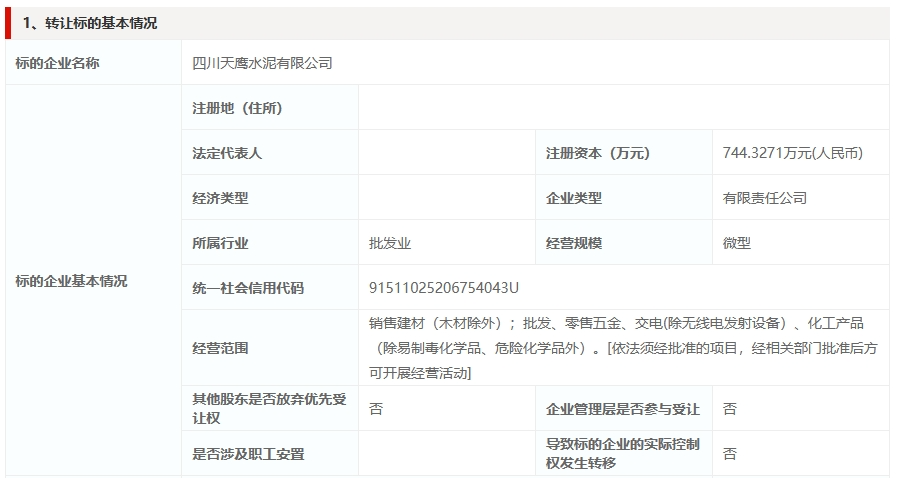Select company name 四川天鹰水泥有限公司
Viewport: 897px width, 478px height.
263,63
